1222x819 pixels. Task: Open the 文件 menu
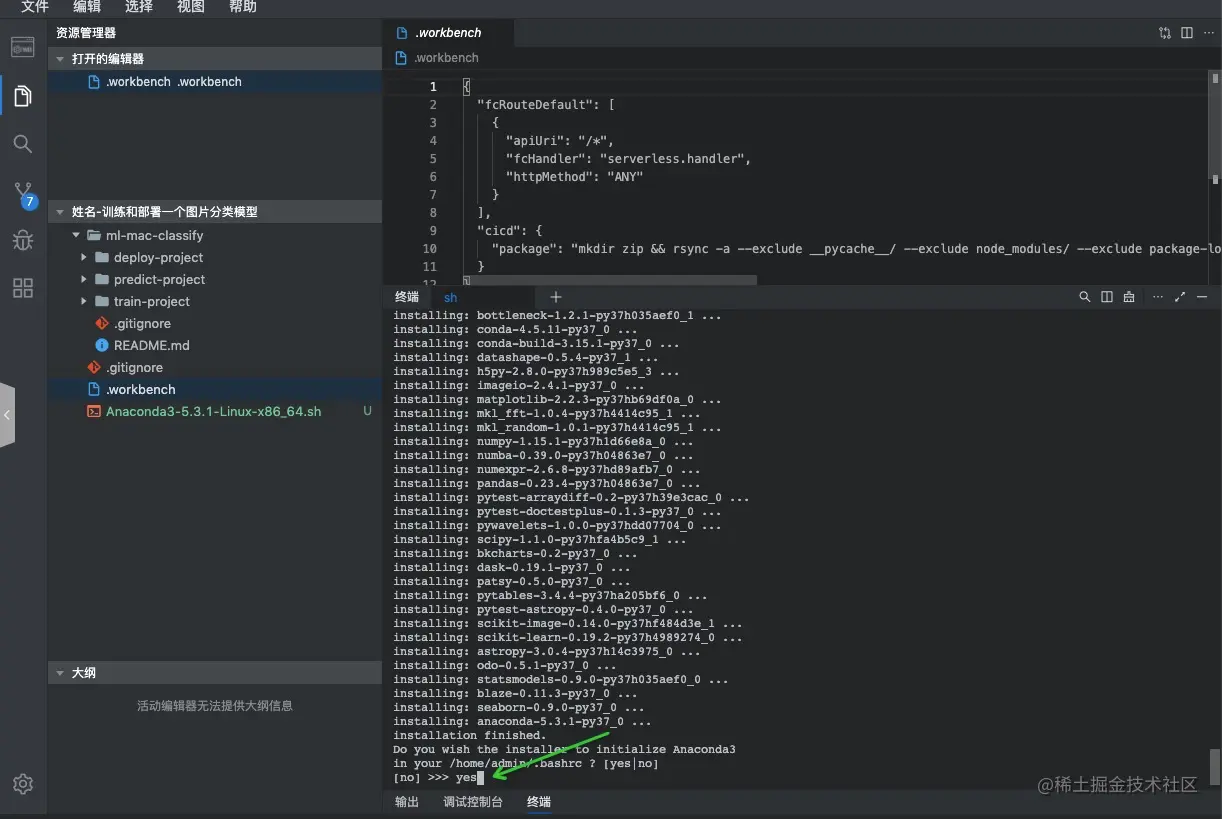click(35, 7)
